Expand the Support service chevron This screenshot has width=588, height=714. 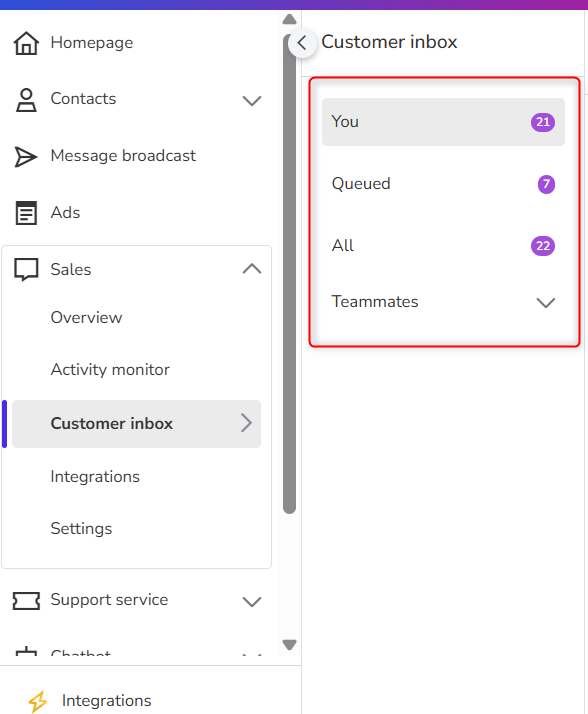(252, 602)
